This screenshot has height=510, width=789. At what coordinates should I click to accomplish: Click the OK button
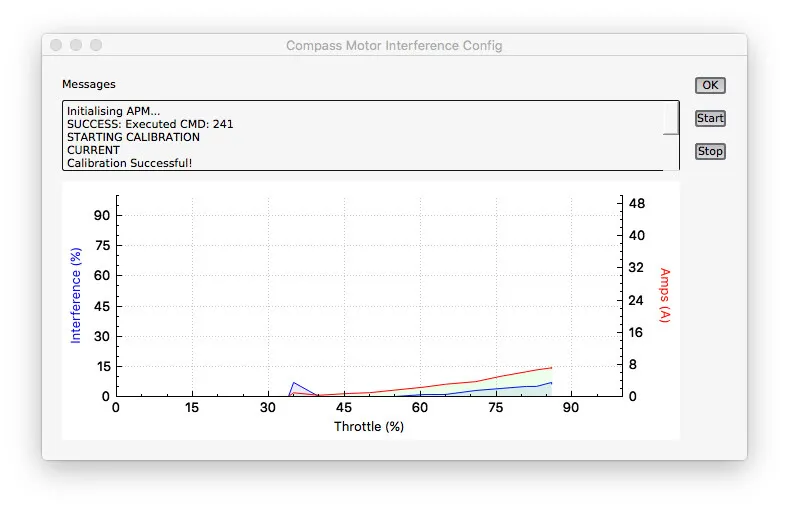point(710,85)
